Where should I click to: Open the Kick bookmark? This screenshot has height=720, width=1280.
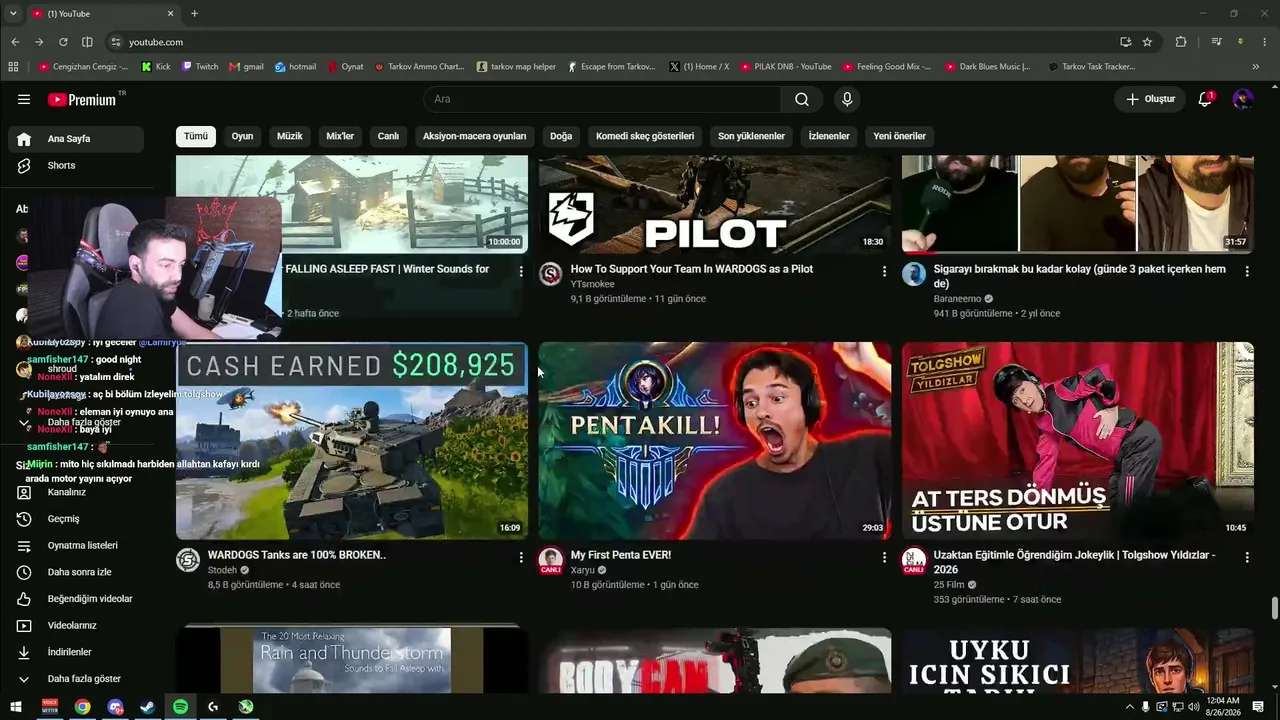[x=156, y=67]
